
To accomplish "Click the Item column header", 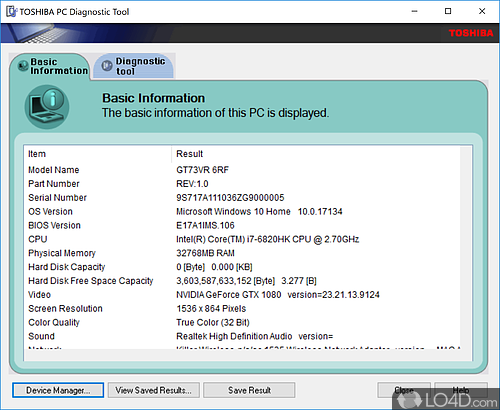I will [97, 154].
